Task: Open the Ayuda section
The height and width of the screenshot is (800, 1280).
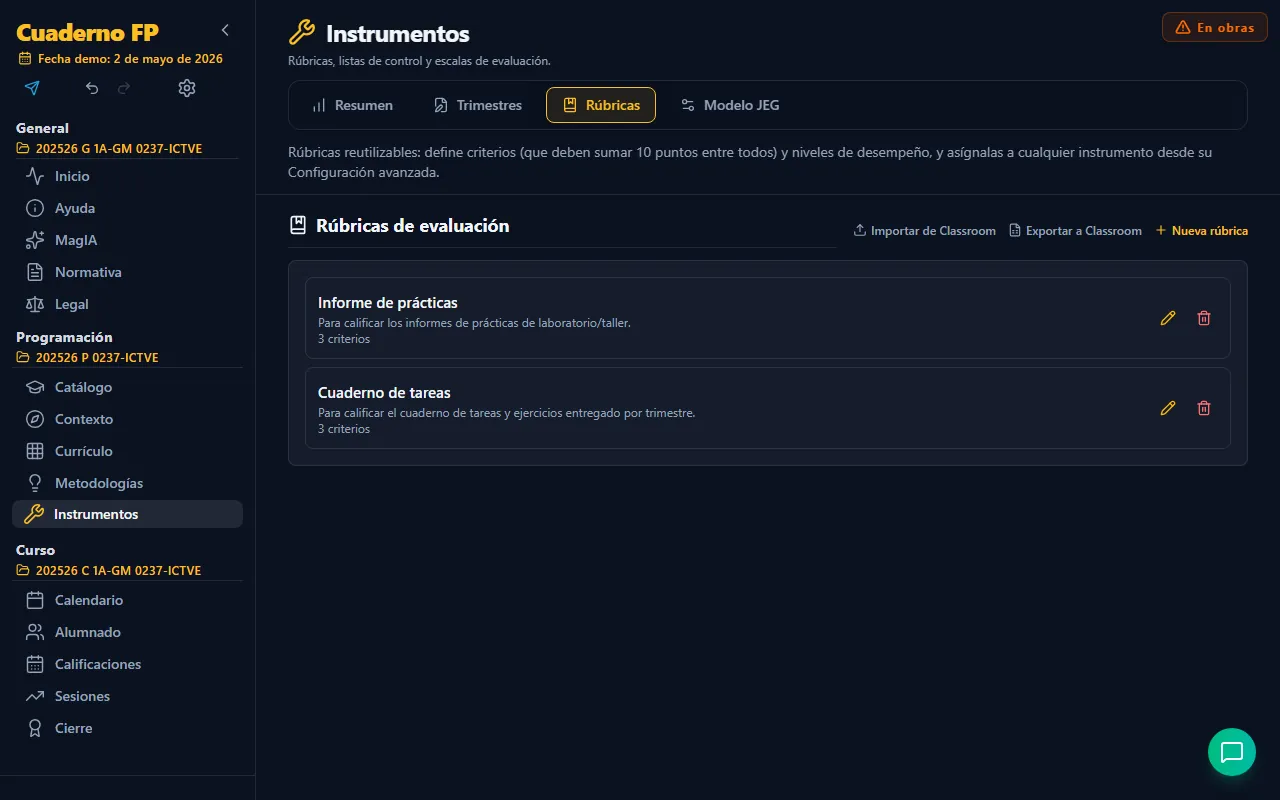Action: 127,208
